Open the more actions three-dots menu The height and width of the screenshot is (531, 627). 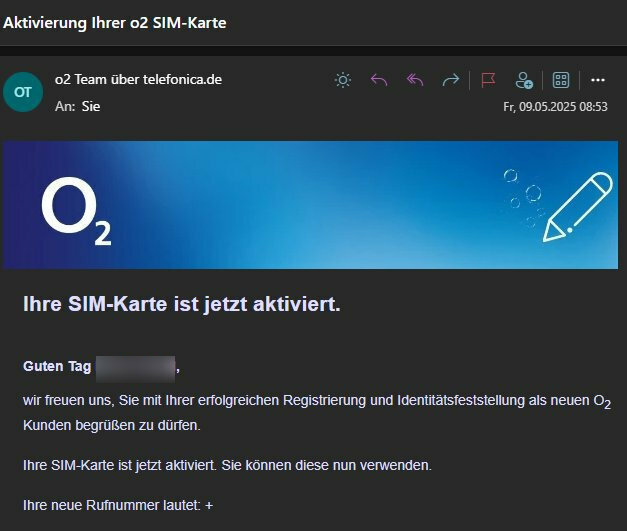click(x=598, y=80)
